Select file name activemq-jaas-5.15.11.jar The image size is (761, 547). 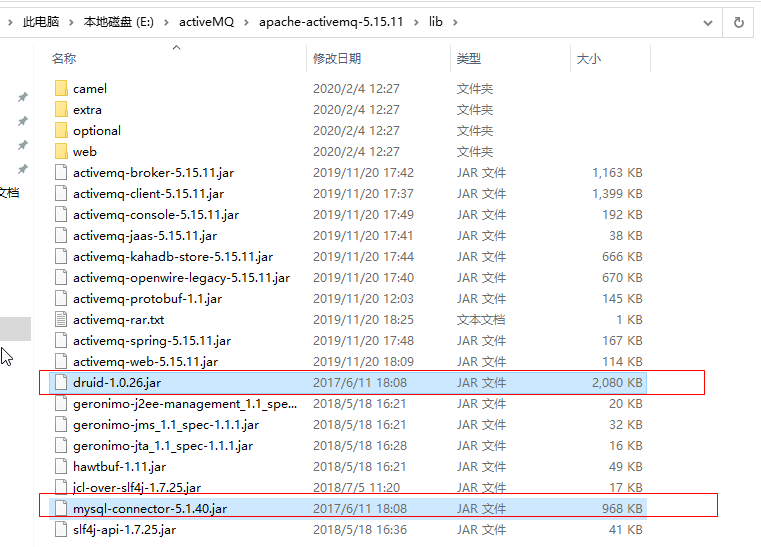pyautogui.click(x=145, y=235)
